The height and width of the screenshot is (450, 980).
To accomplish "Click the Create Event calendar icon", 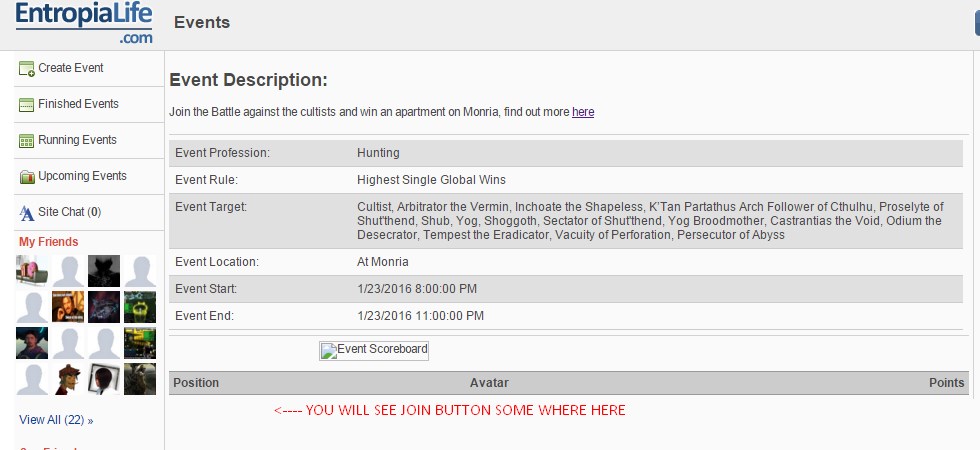I will [x=27, y=69].
